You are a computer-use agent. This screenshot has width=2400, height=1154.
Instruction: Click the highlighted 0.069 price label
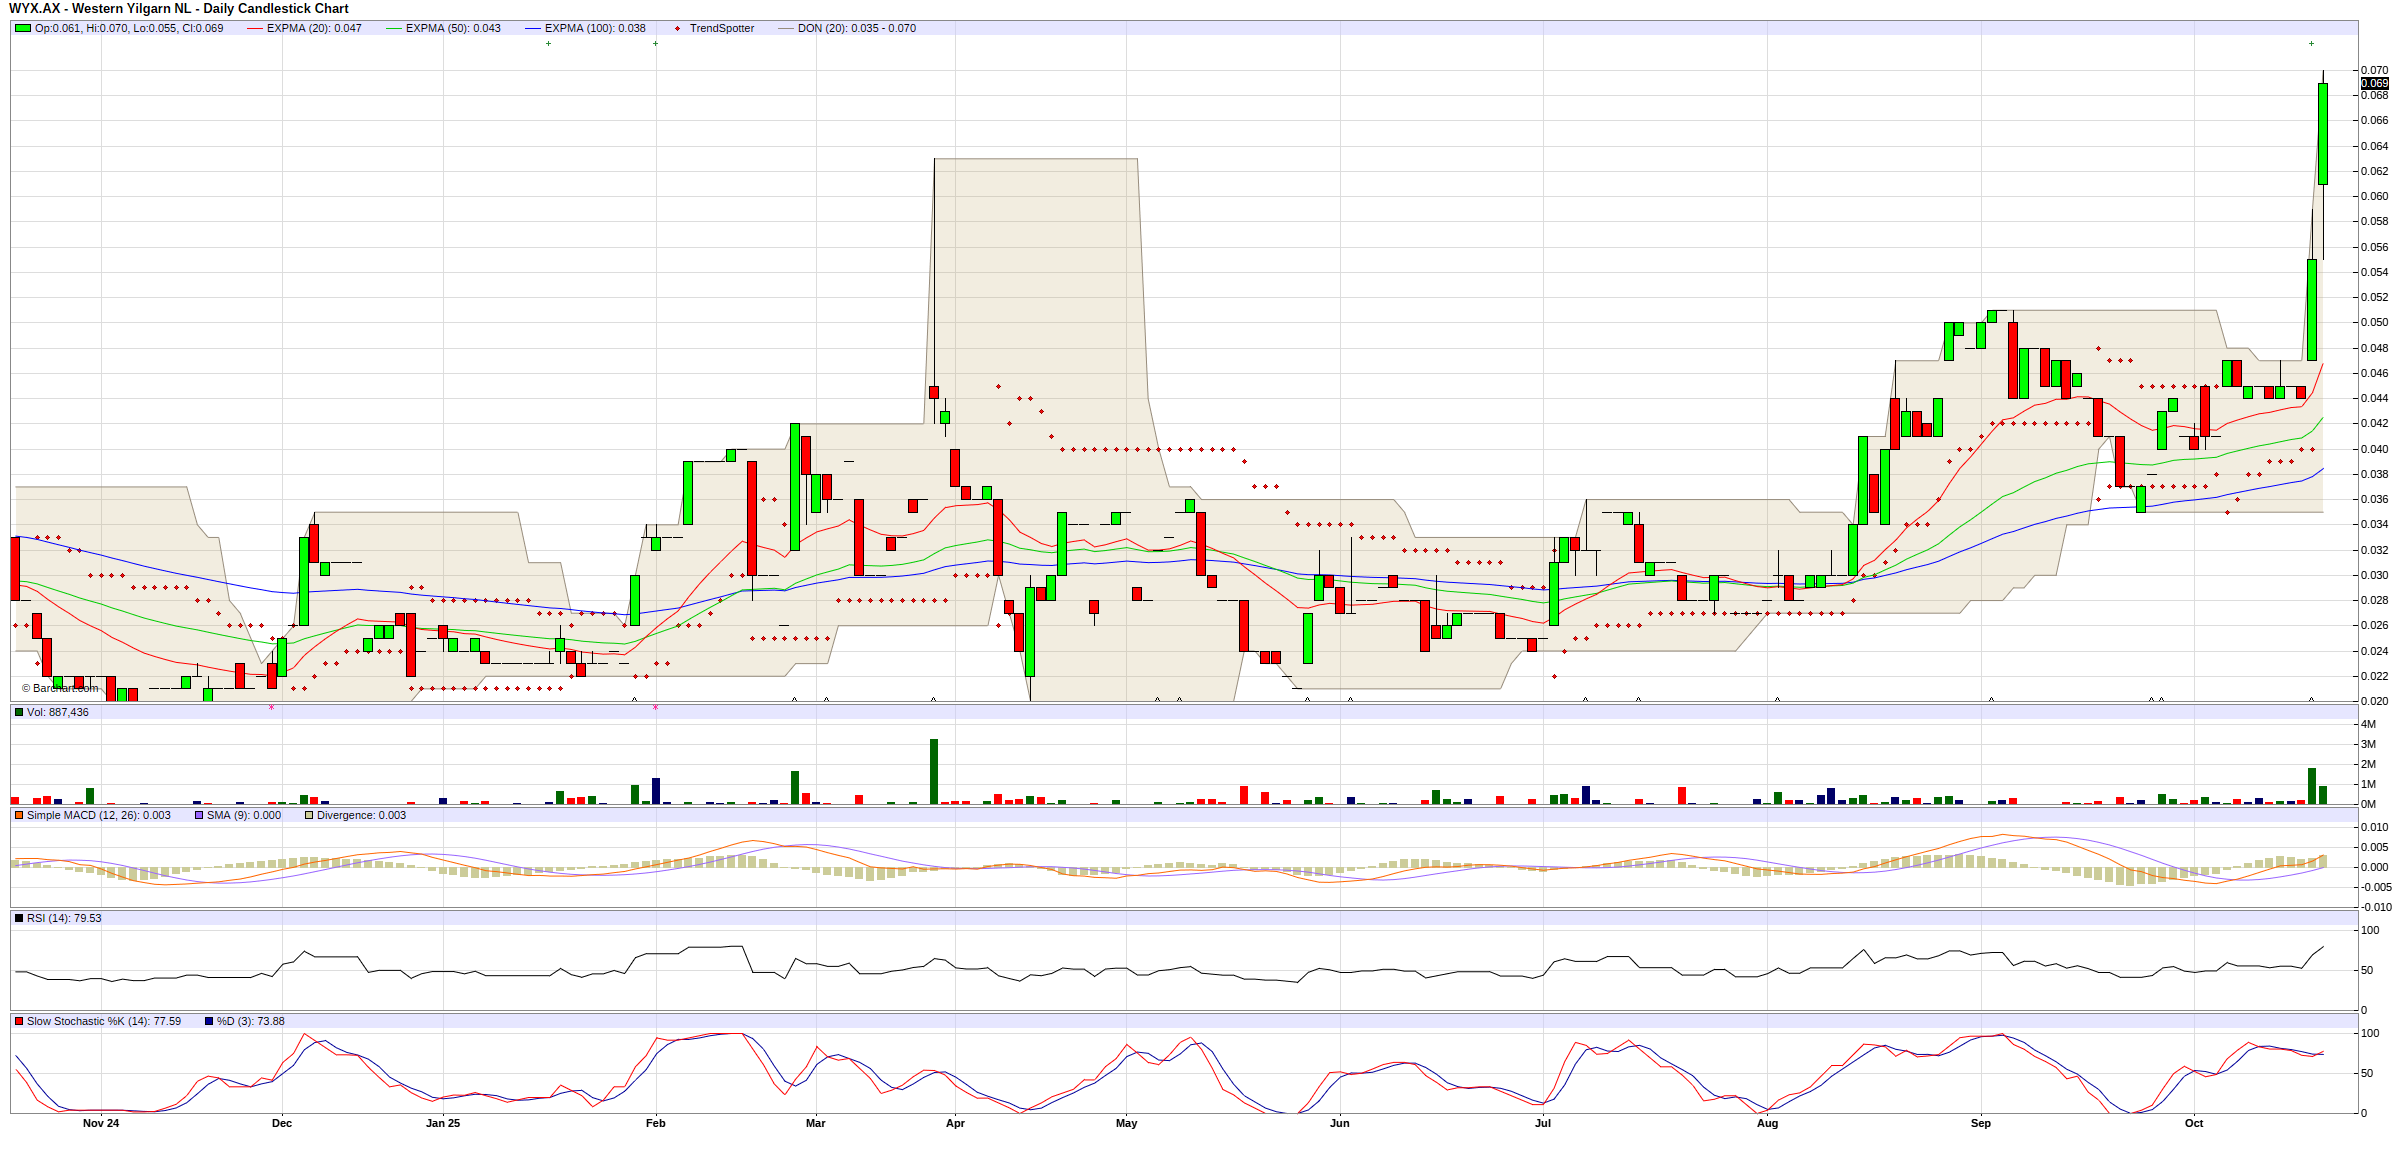pyautogui.click(x=2374, y=83)
